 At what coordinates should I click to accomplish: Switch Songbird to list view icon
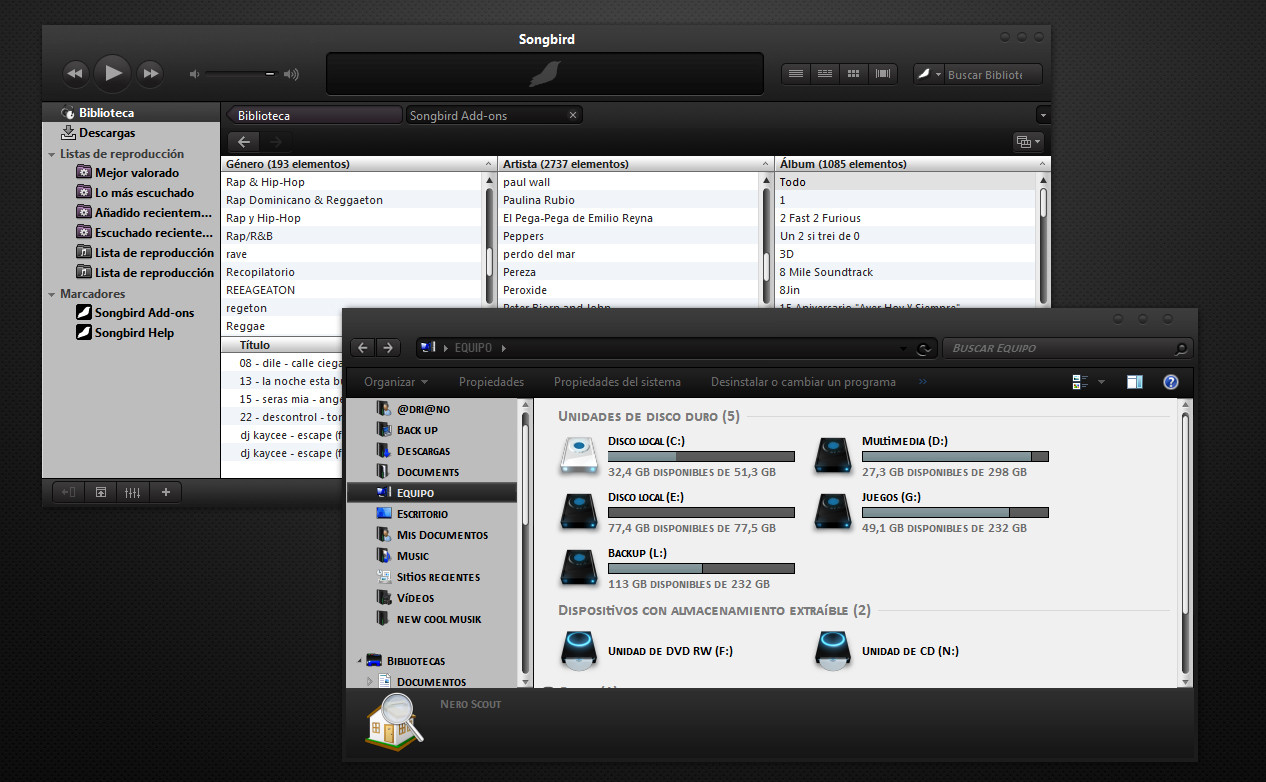(x=796, y=74)
